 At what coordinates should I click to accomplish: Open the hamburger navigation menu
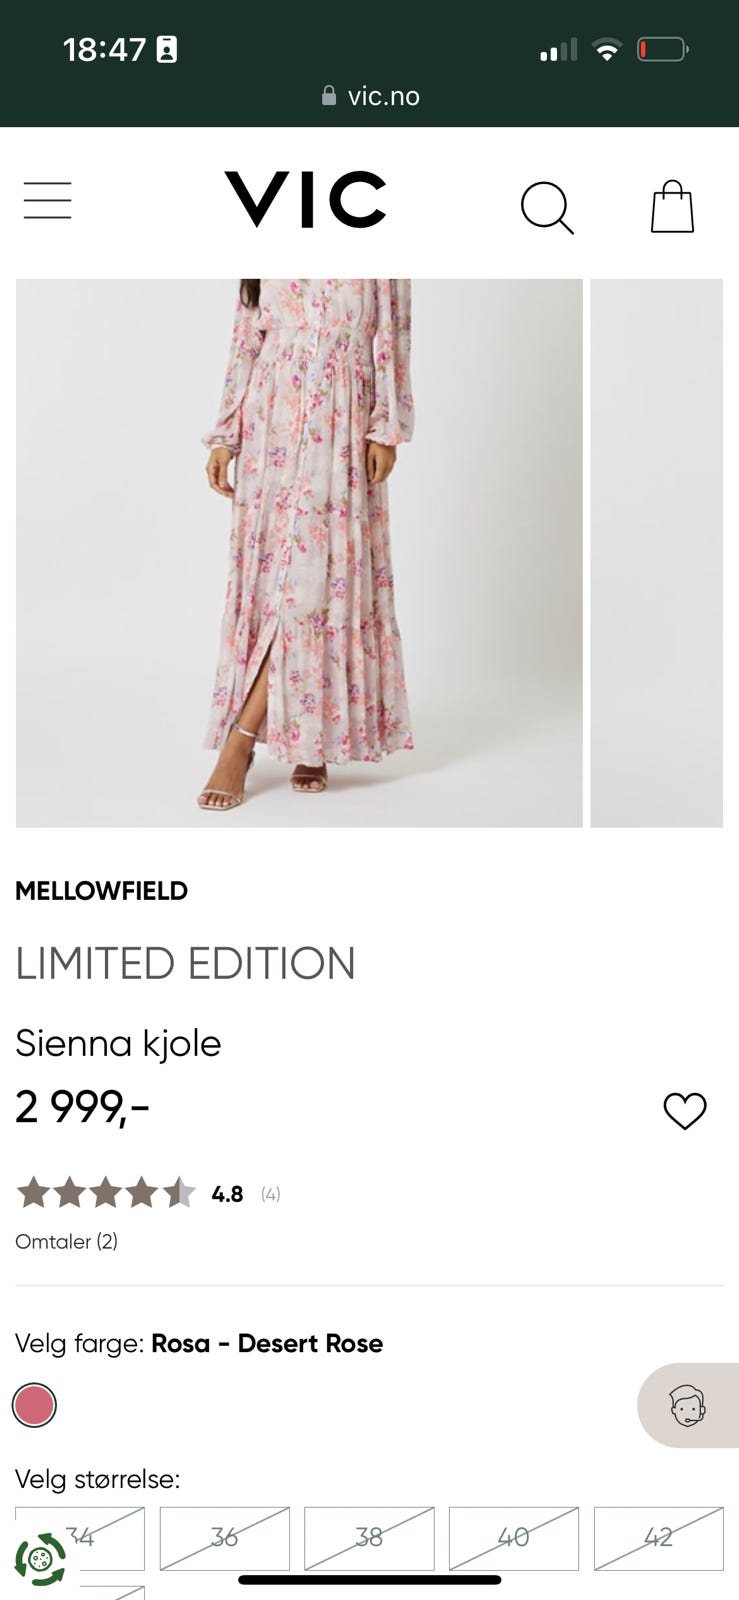(47, 200)
